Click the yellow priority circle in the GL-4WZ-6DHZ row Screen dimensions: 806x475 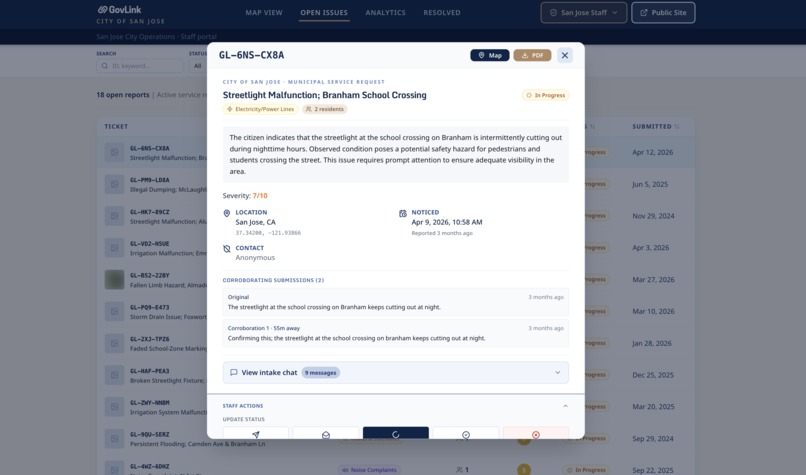click(x=524, y=470)
